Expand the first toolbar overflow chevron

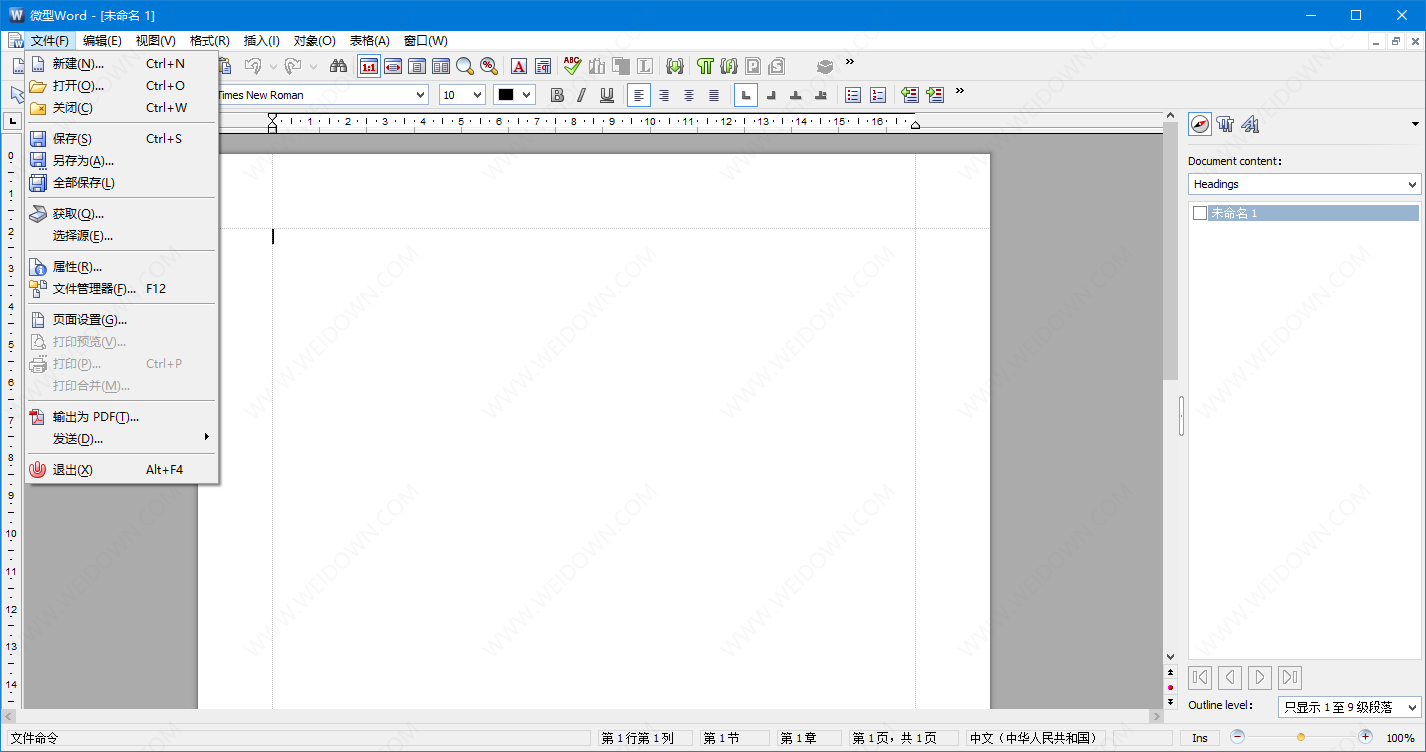(850, 62)
